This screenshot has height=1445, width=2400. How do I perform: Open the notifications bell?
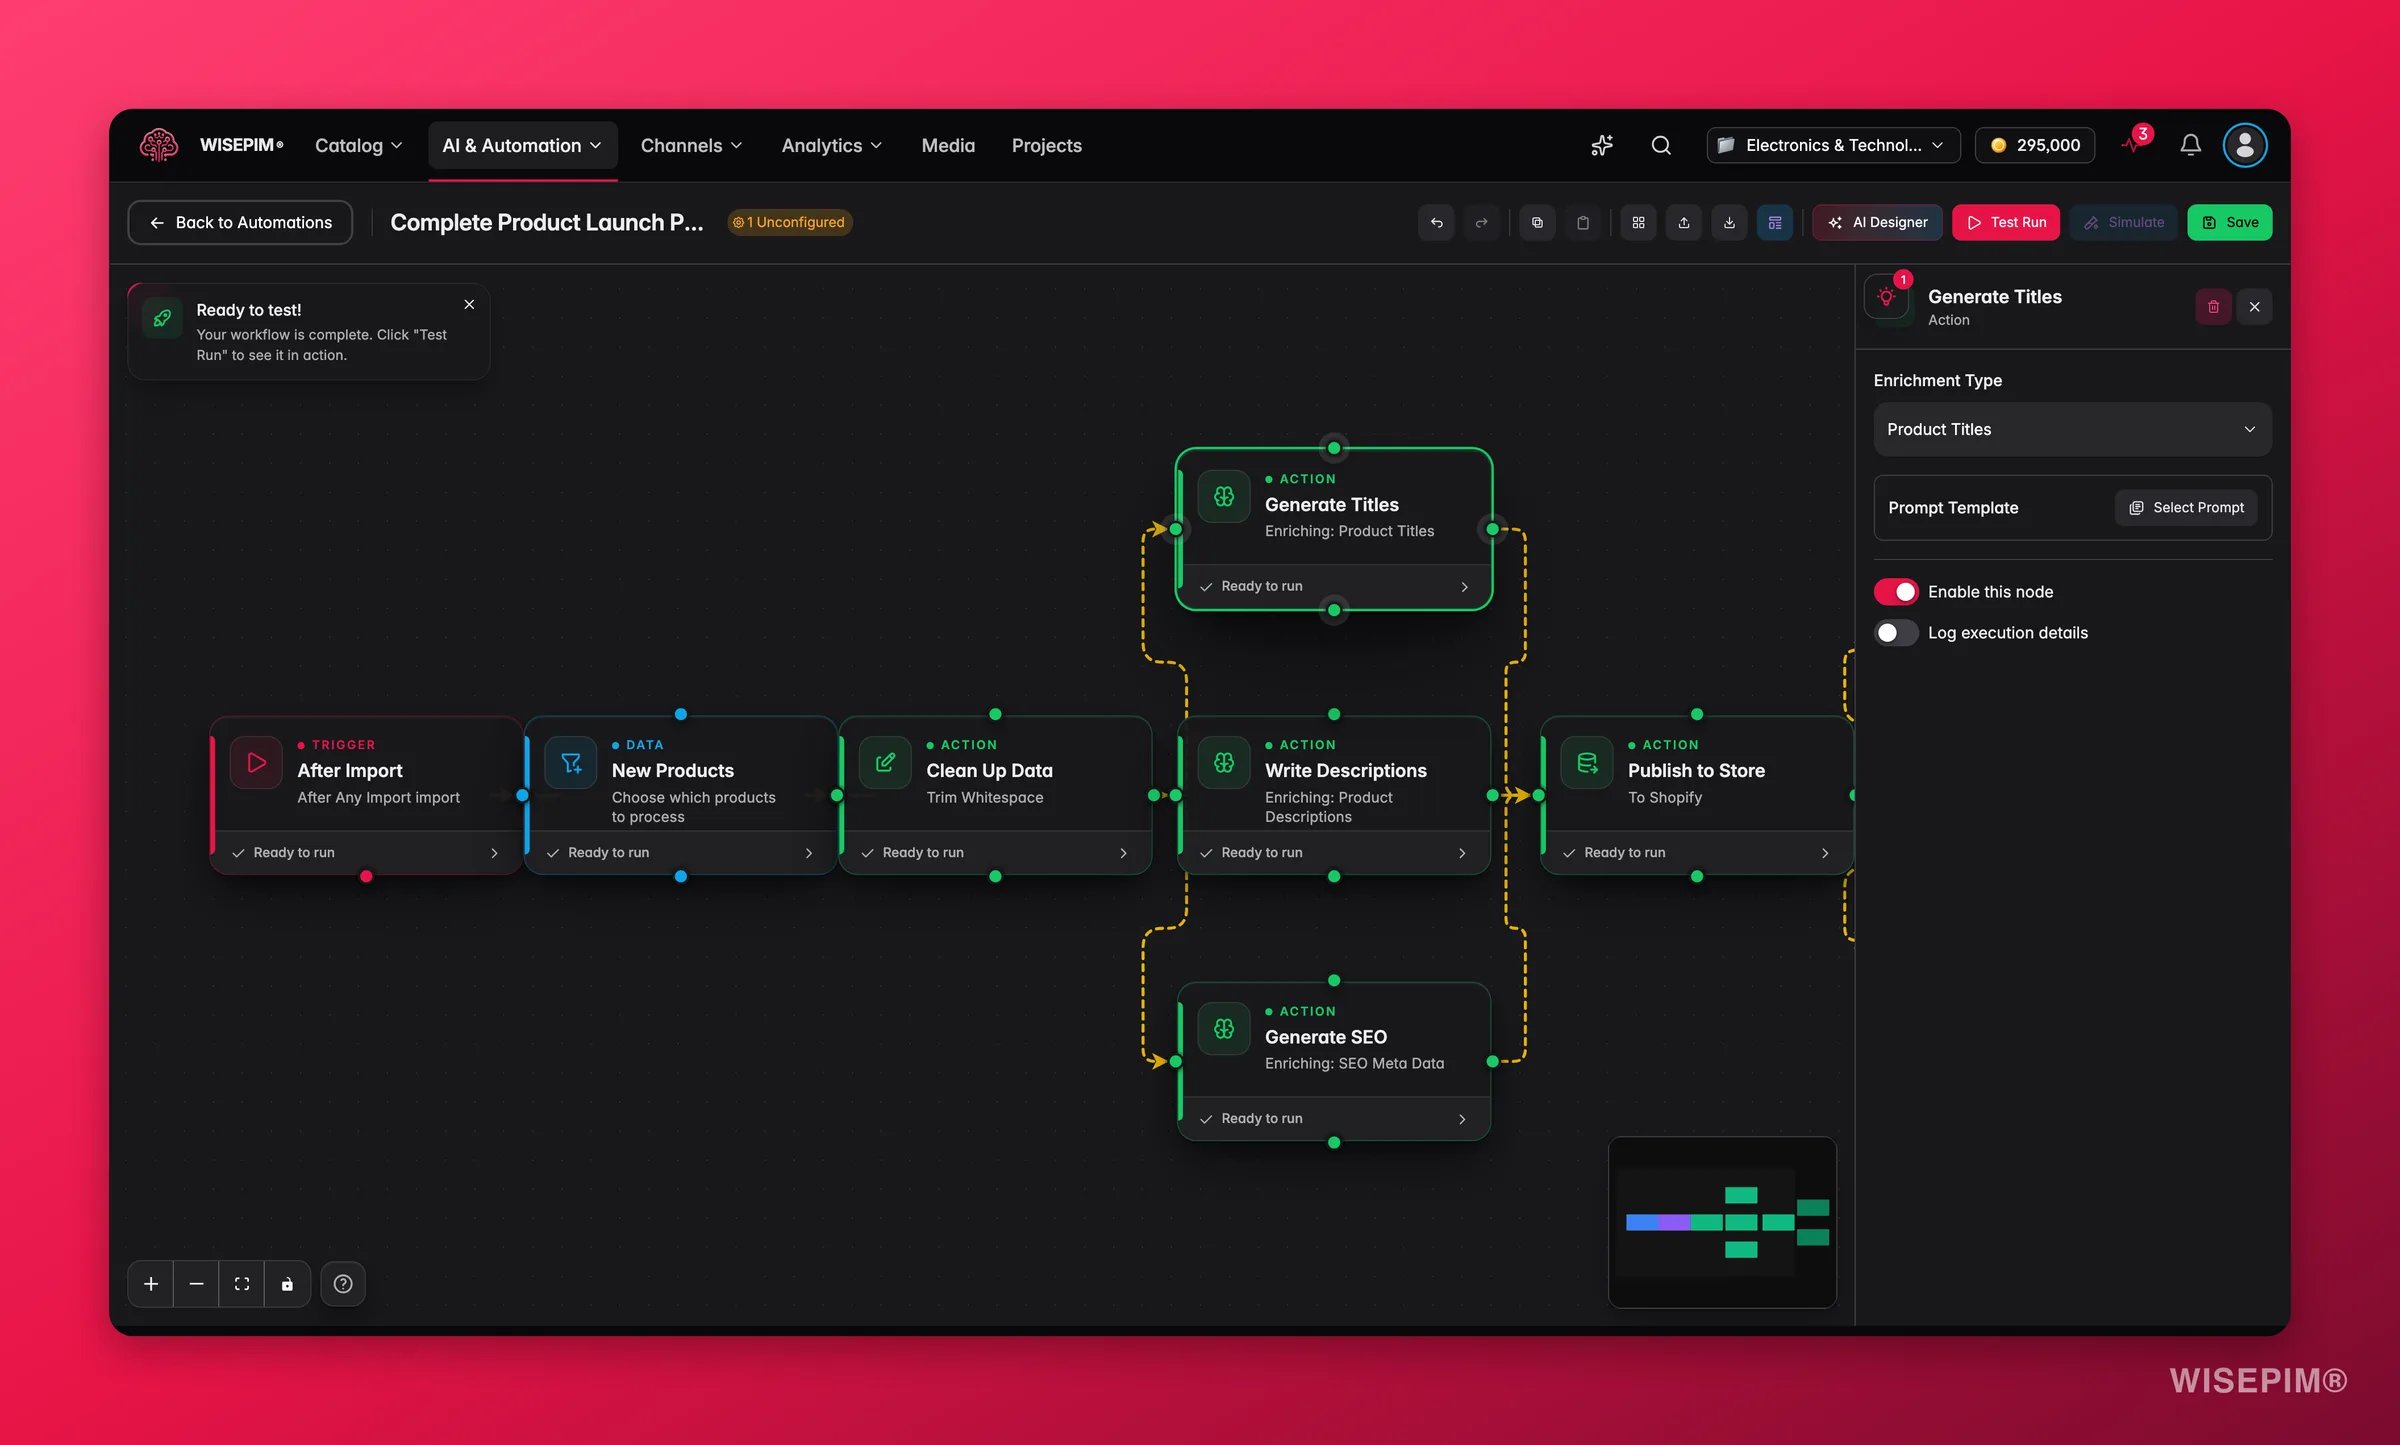2190,145
